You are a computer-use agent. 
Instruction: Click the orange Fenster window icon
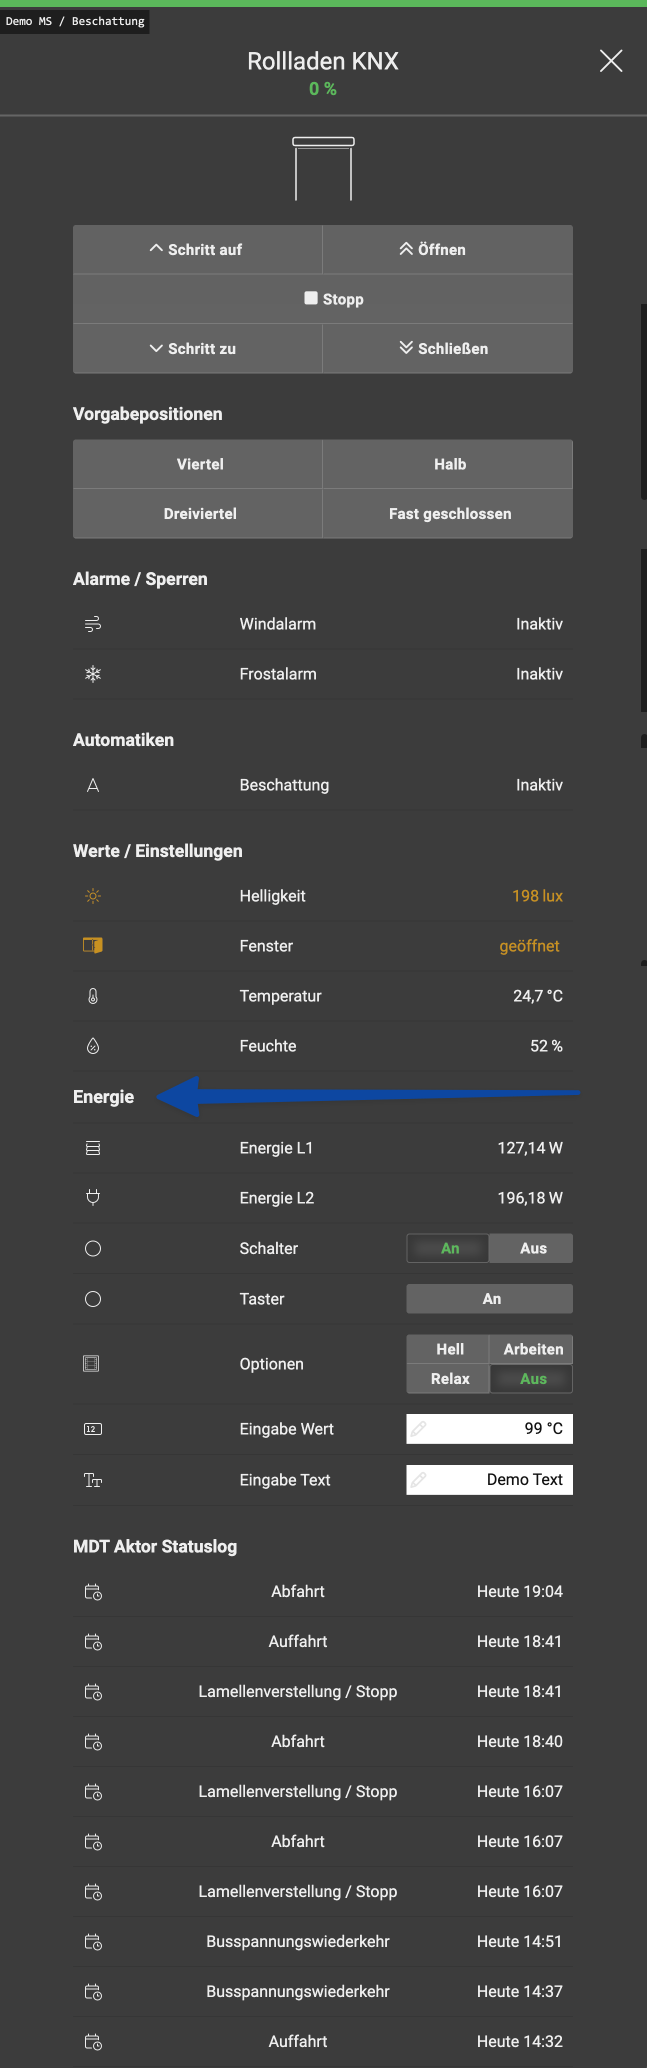click(93, 945)
